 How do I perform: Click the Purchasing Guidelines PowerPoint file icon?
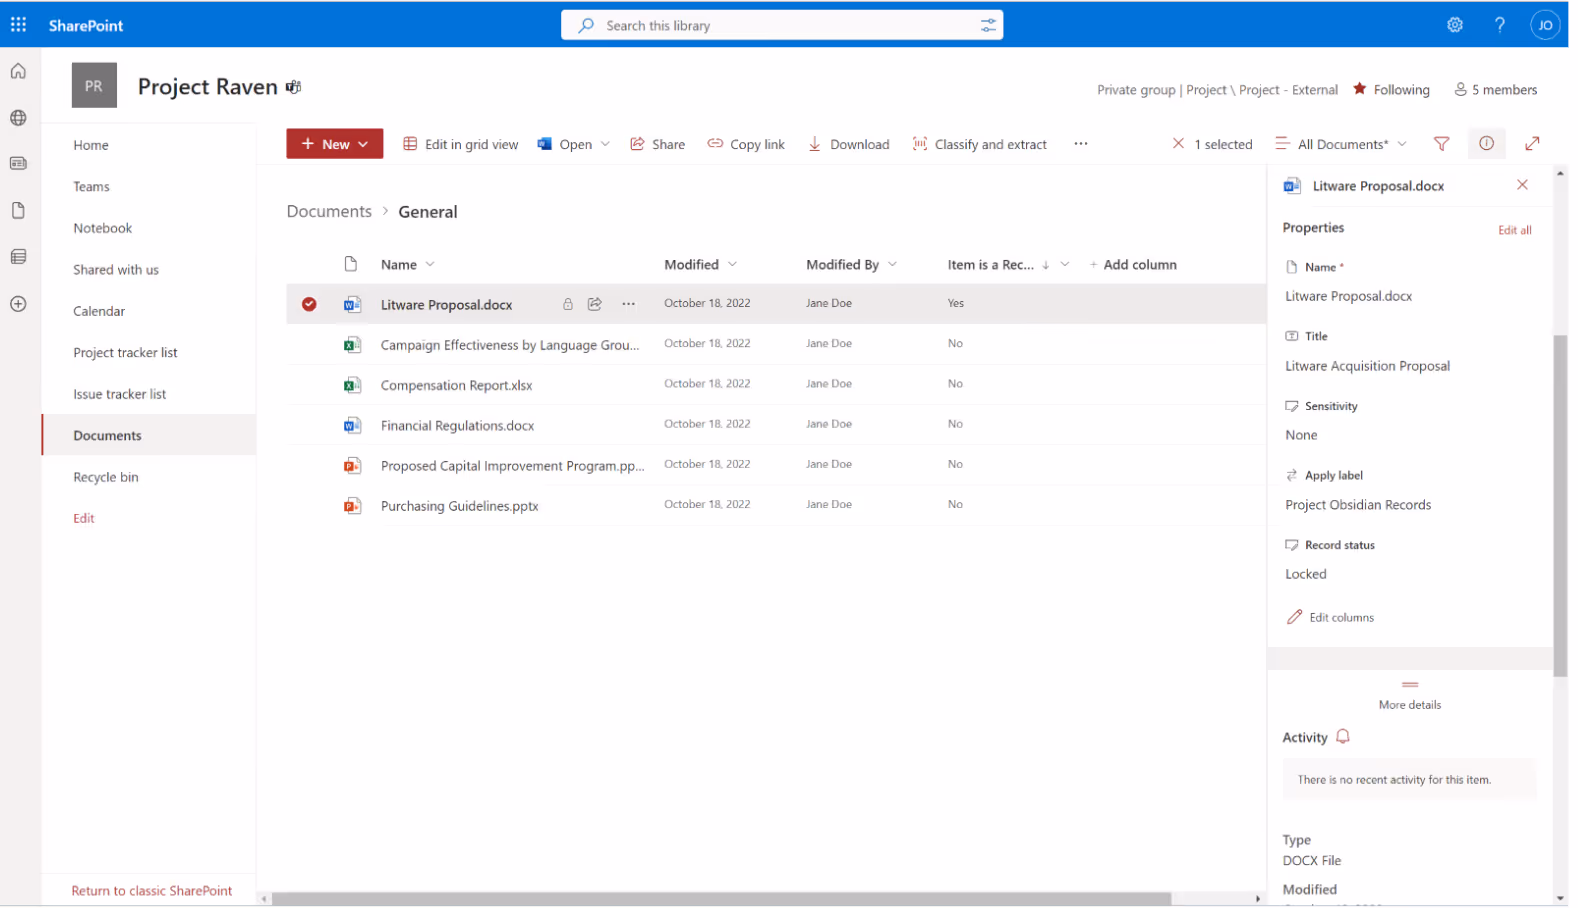(x=352, y=506)
